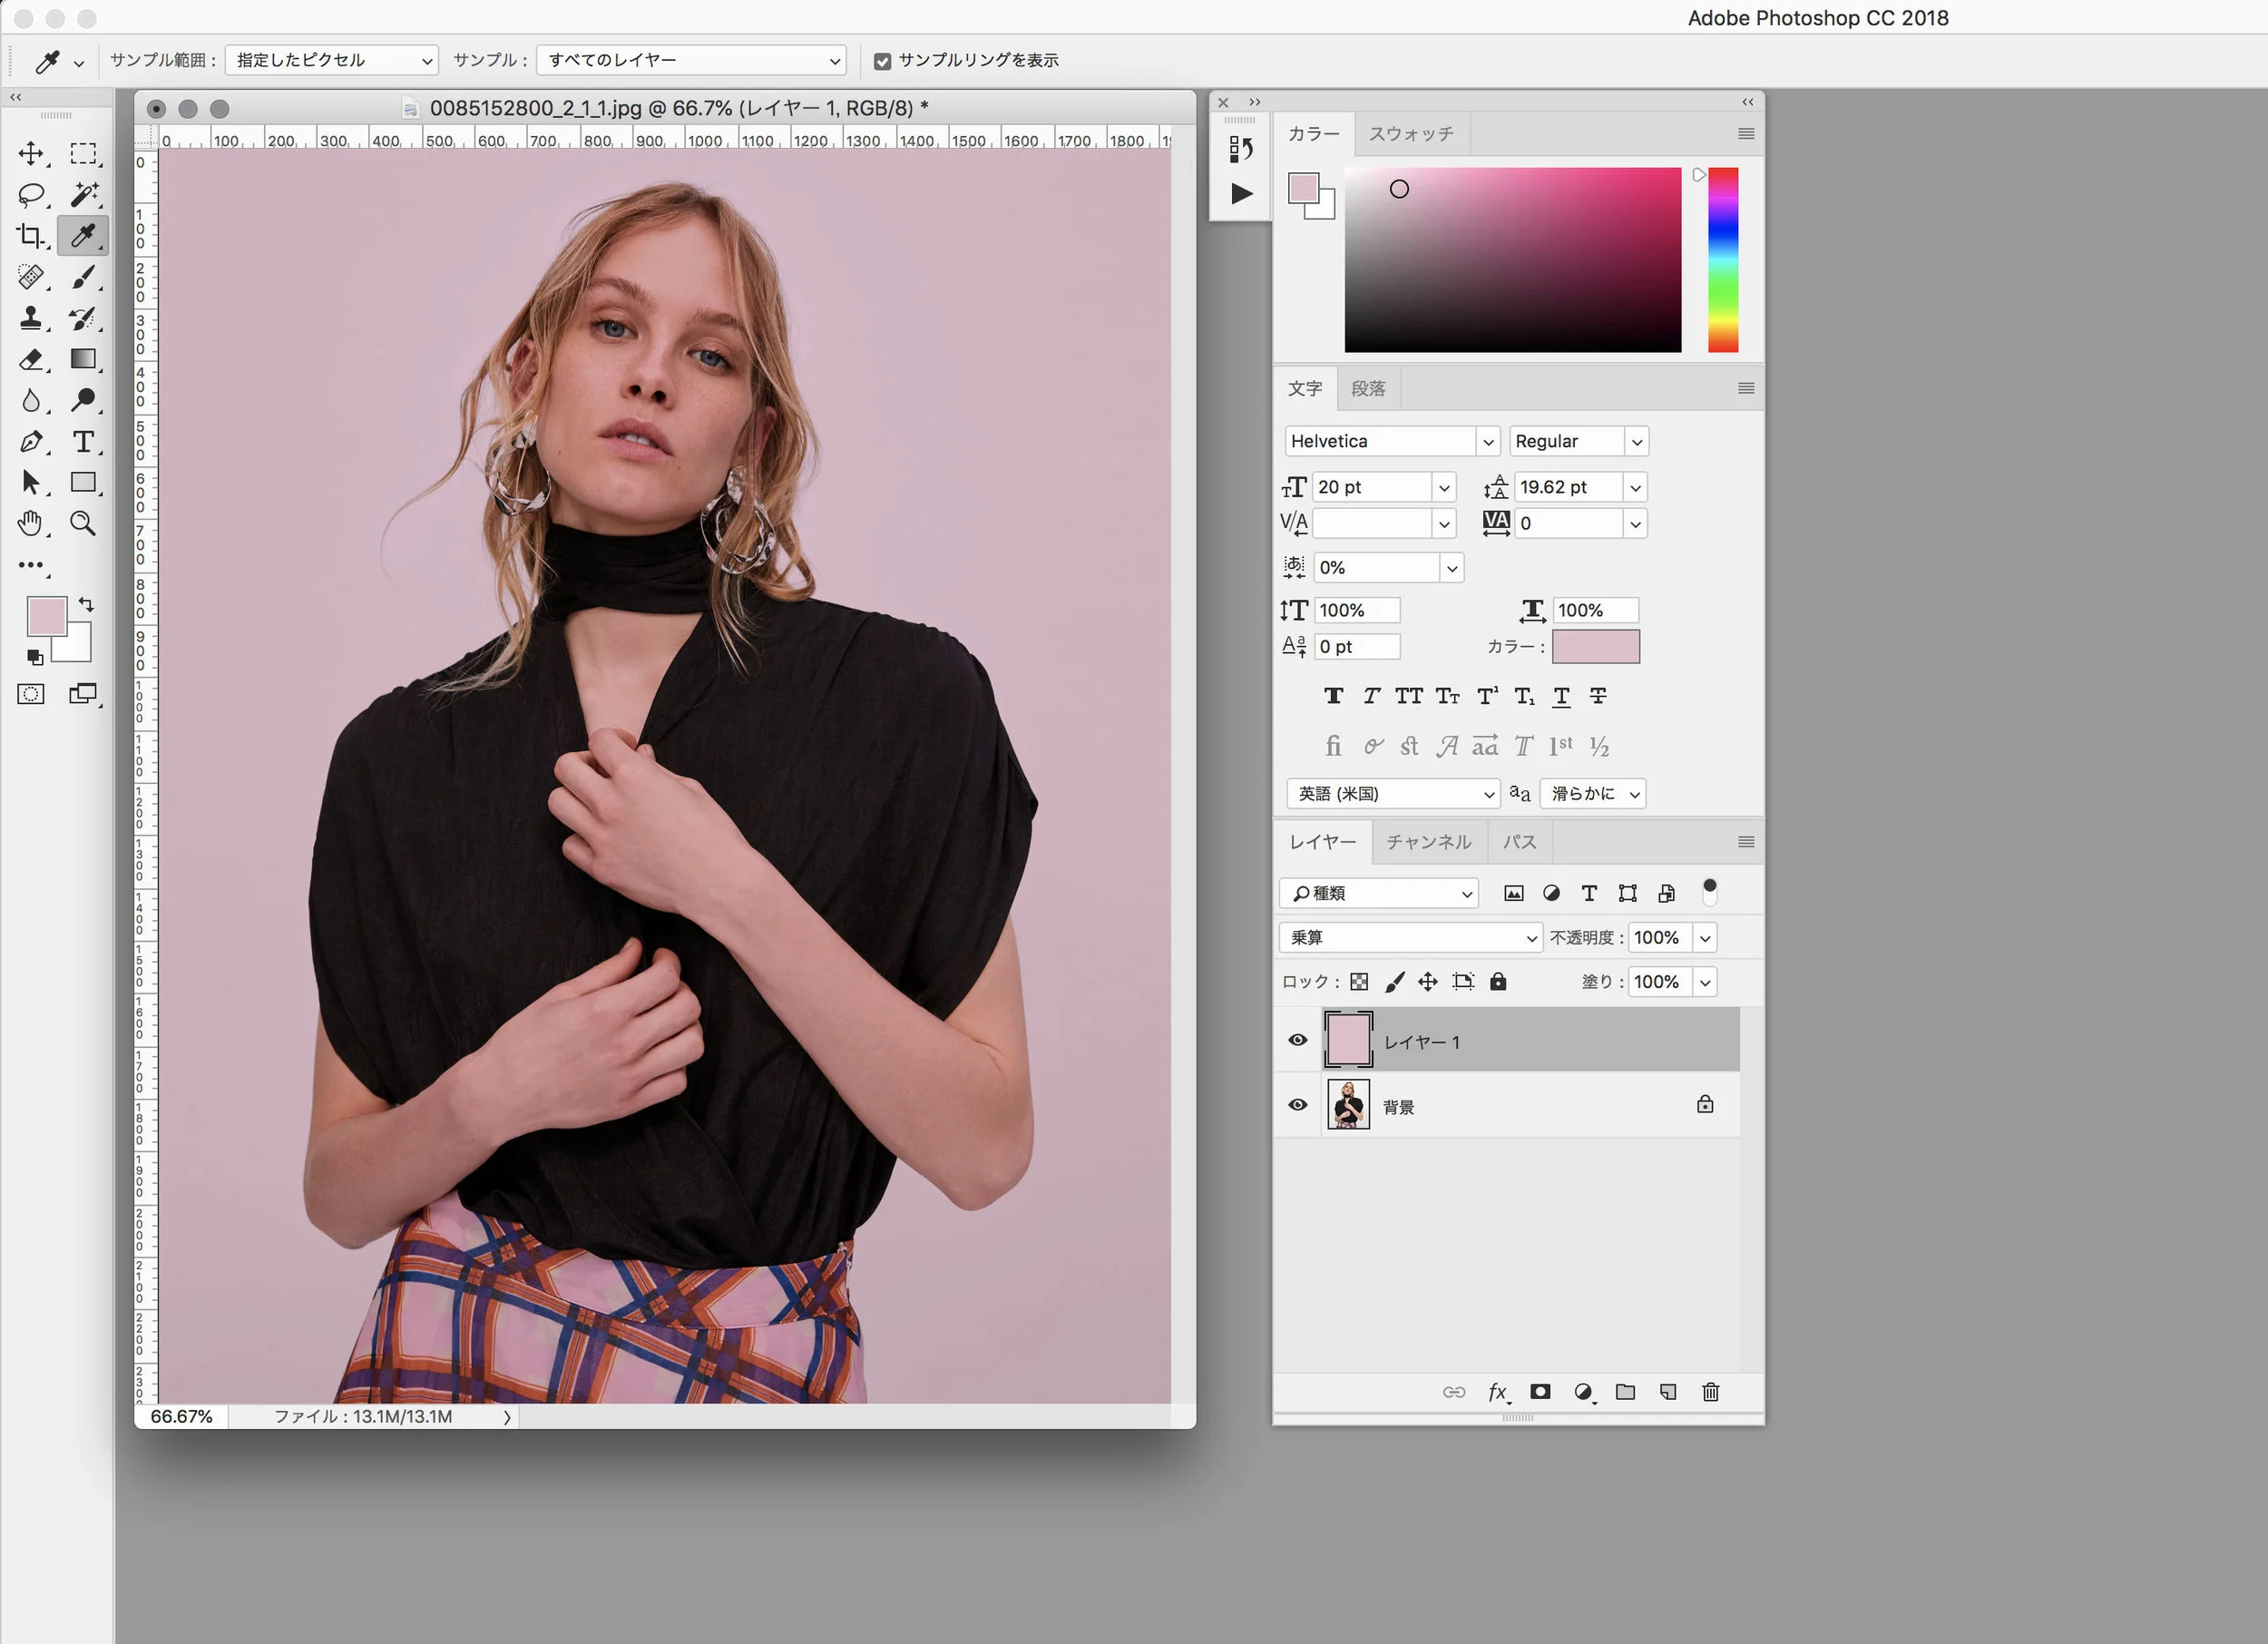Toggle Strikethrough text style
The width and height of the screenshot is (2268, 1644).
tap(1598, 696)
